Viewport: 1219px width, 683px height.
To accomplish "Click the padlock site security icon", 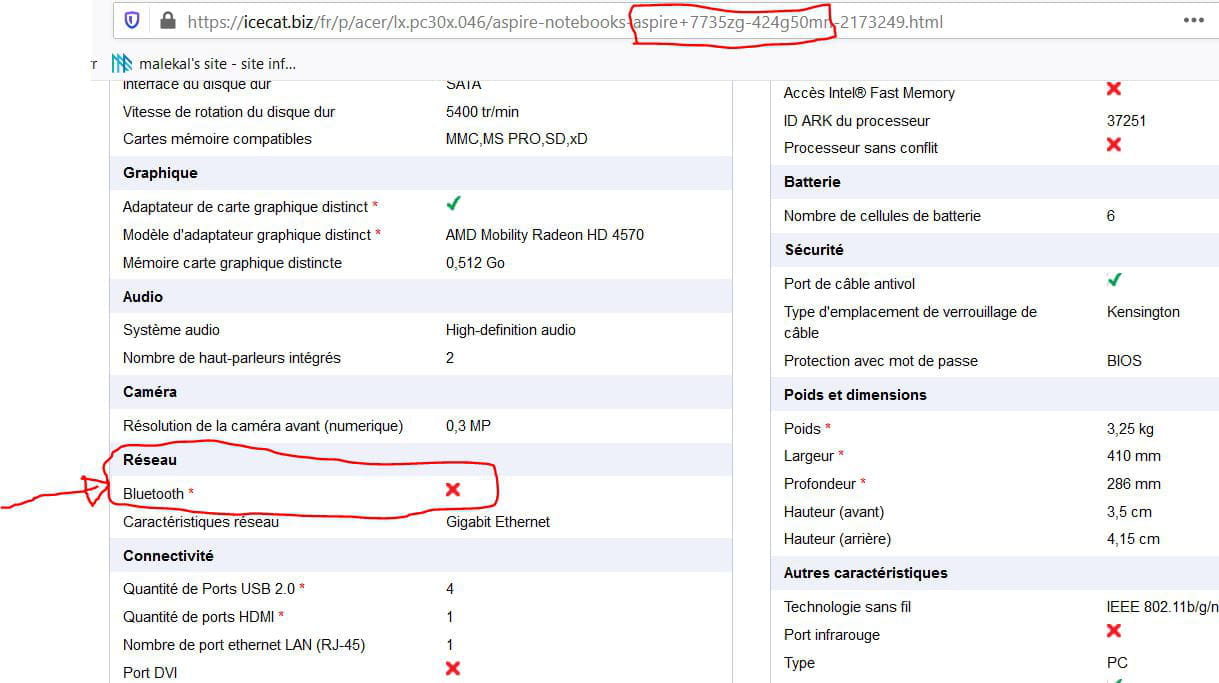I will (x=167, y=20).
